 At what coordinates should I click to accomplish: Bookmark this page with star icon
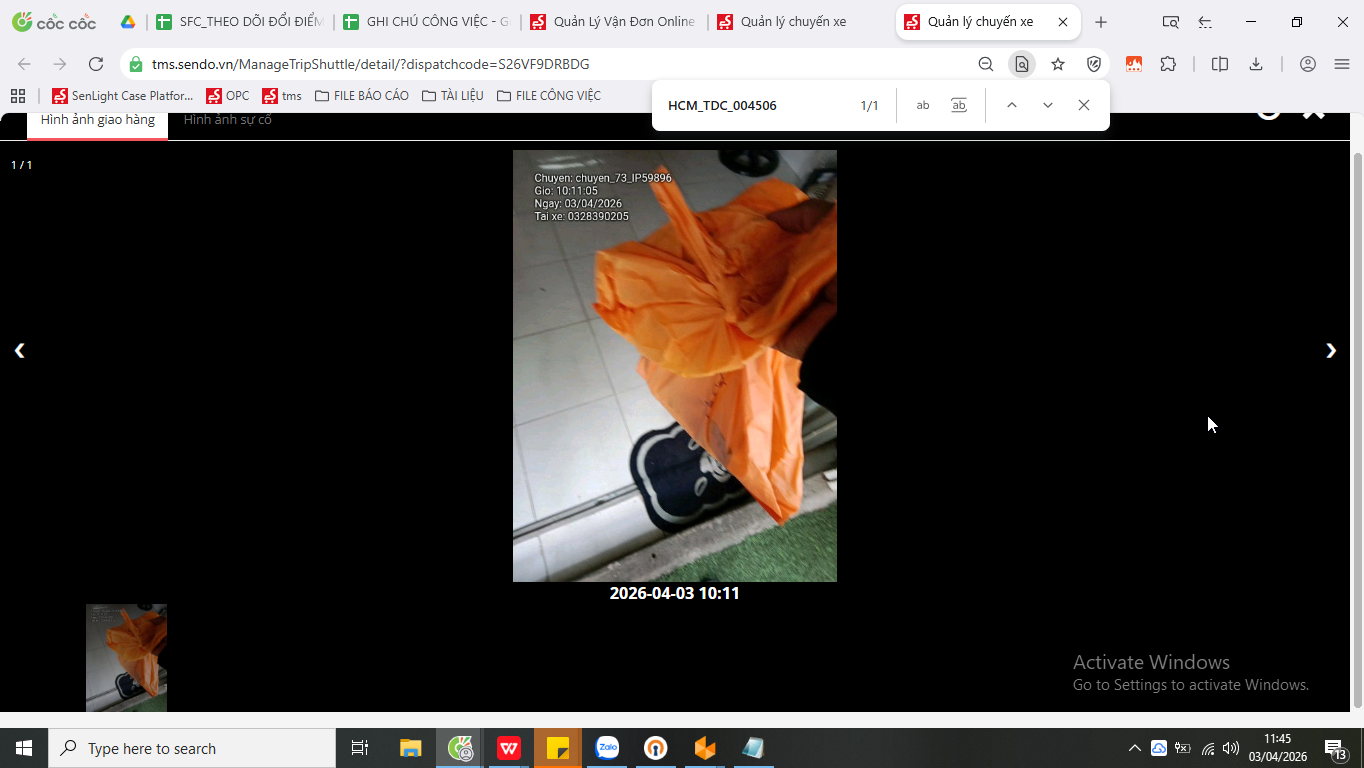1058,64
